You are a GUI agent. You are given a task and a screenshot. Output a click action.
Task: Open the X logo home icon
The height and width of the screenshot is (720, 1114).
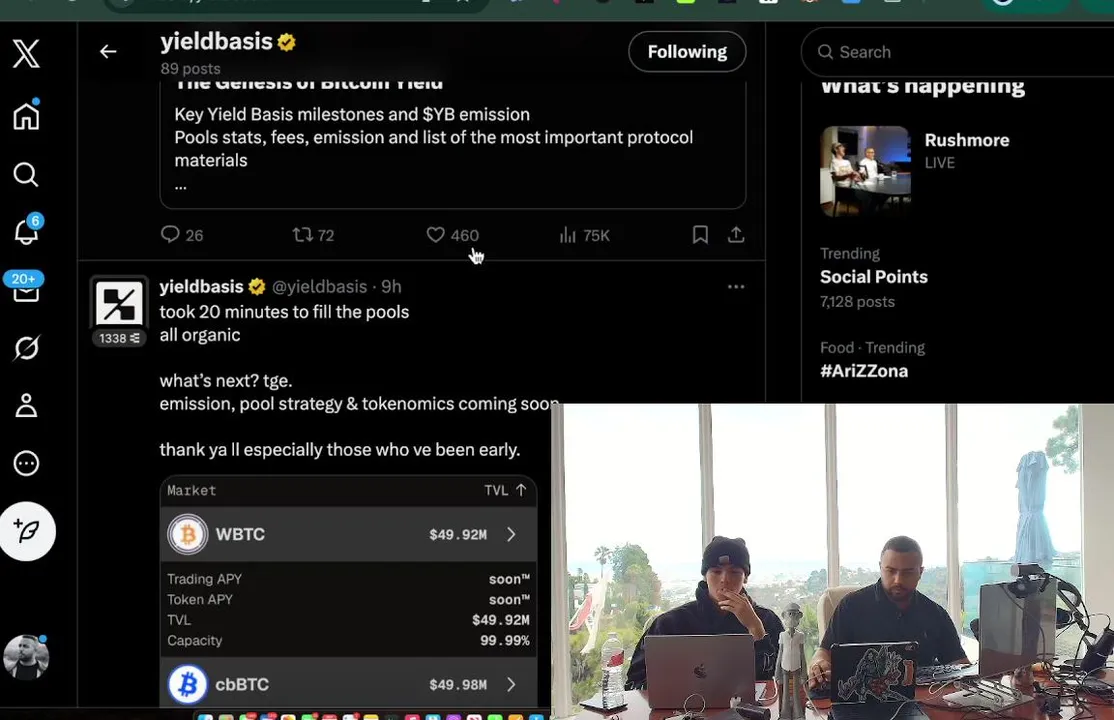[x=26, y=53]
